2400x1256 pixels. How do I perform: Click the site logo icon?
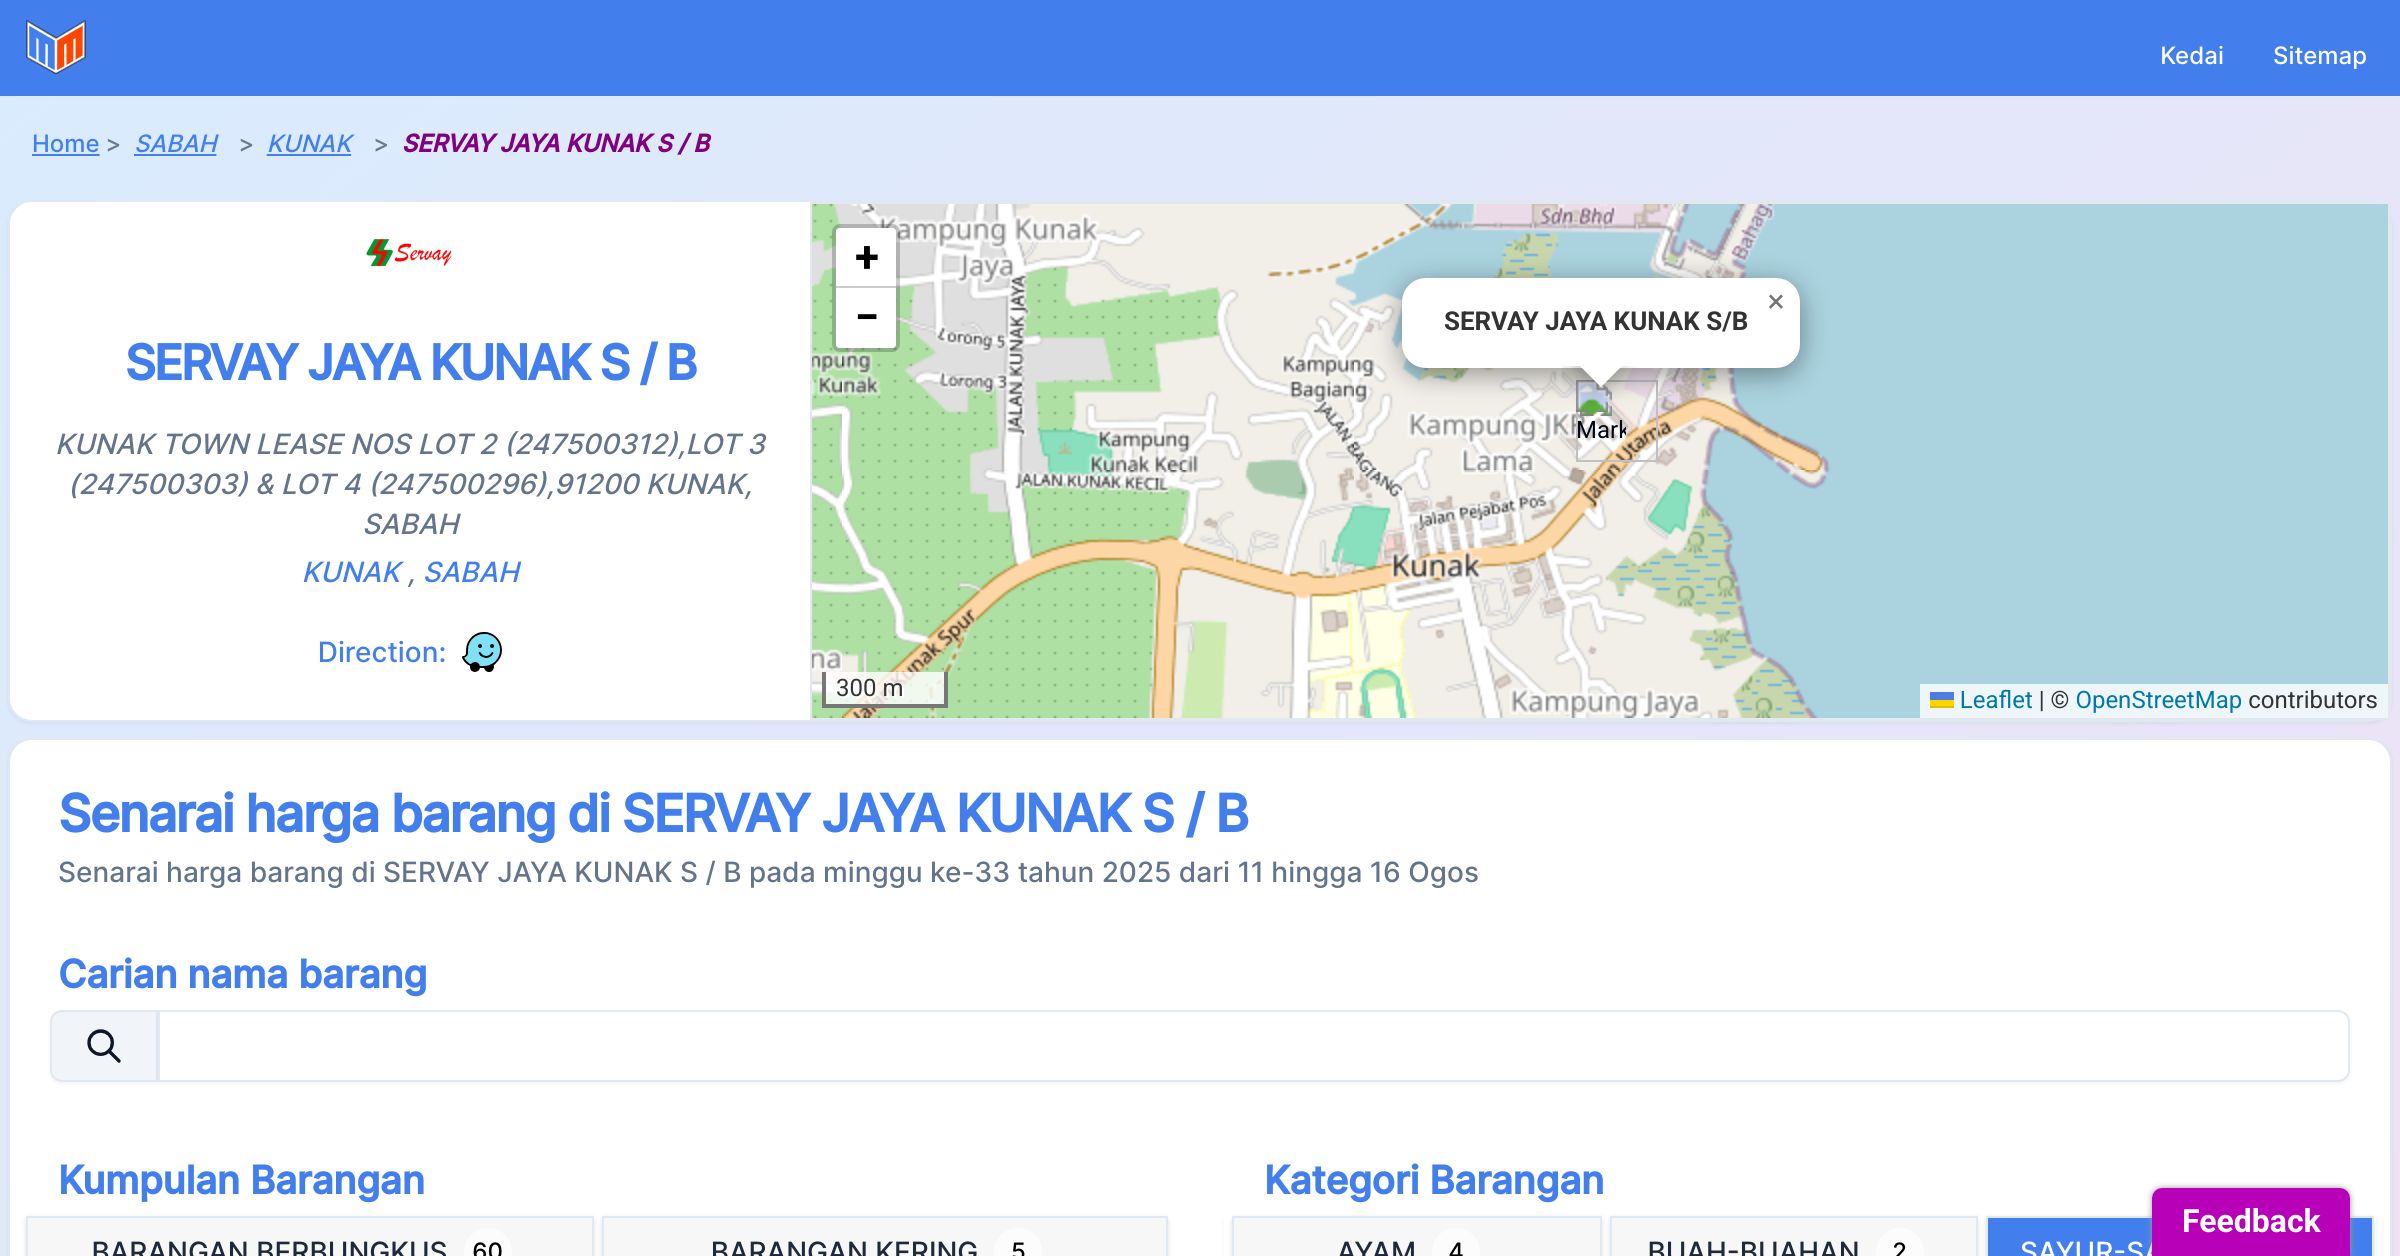click(x=56, y=47)
